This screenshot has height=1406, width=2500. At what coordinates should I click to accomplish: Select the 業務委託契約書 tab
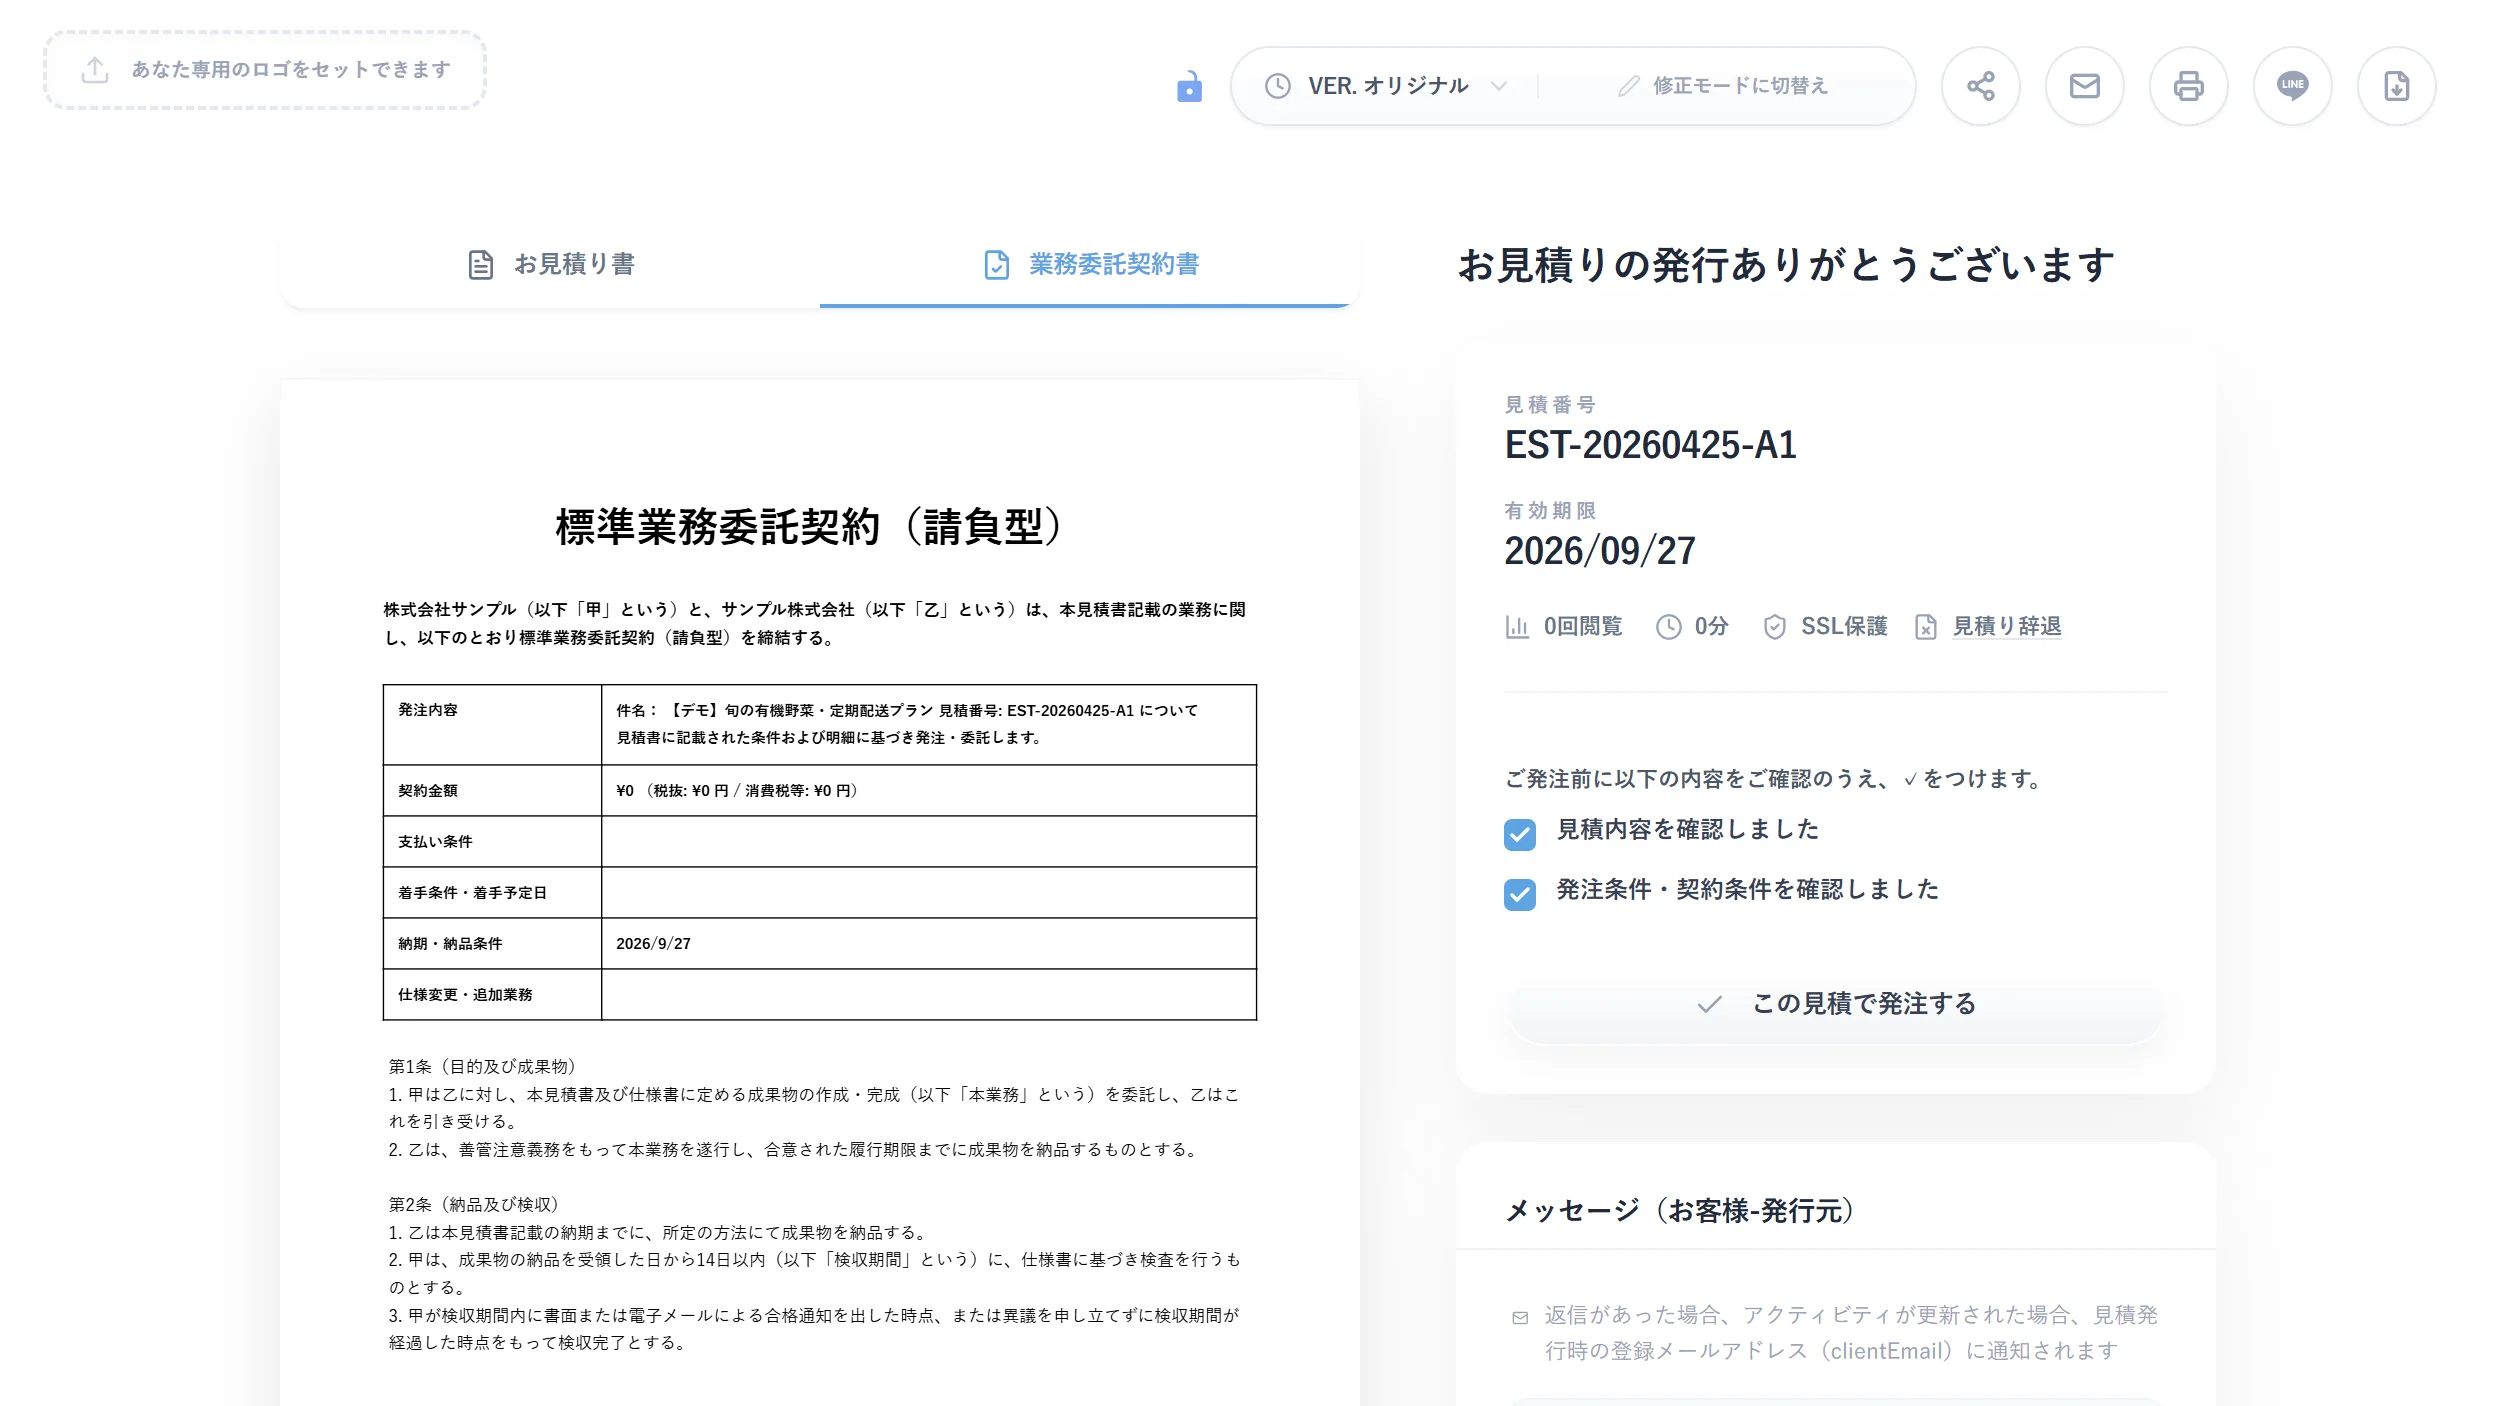tap(1090, 264)
